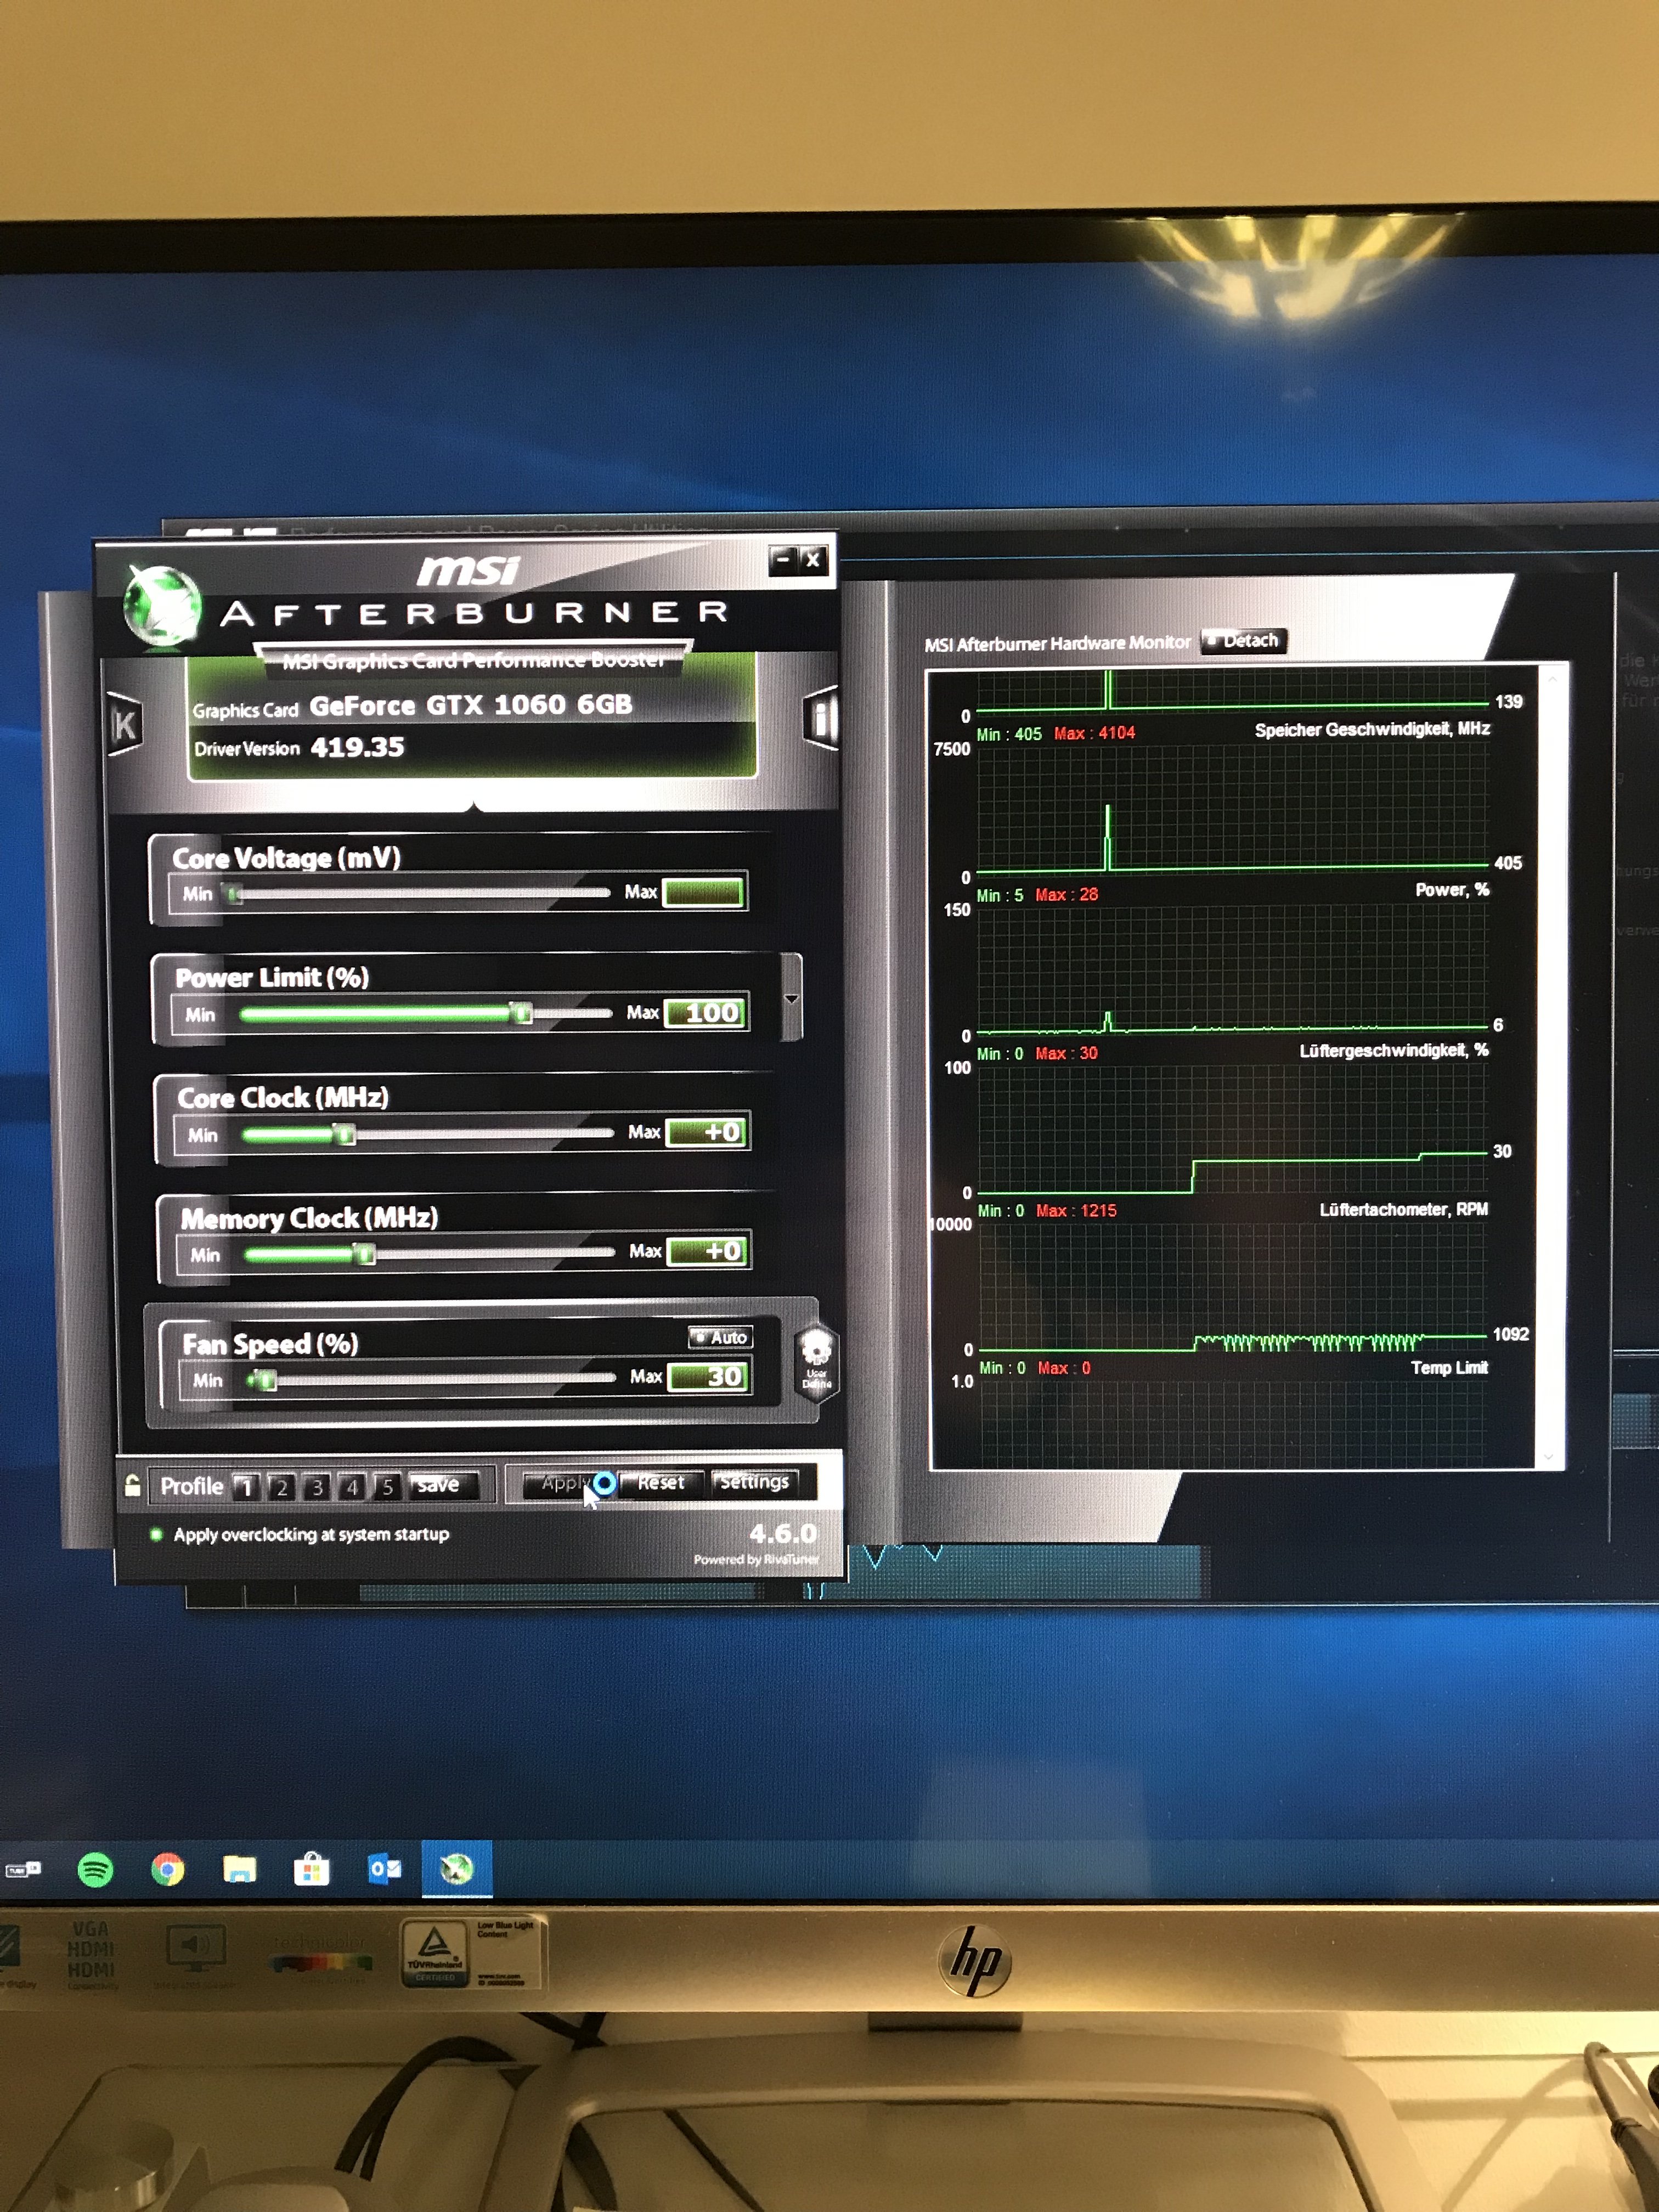This screenshot has height=2212, width=1659.
Task: Click the hardware monitor scroll down arrow
Action: coord(1549,1457)
